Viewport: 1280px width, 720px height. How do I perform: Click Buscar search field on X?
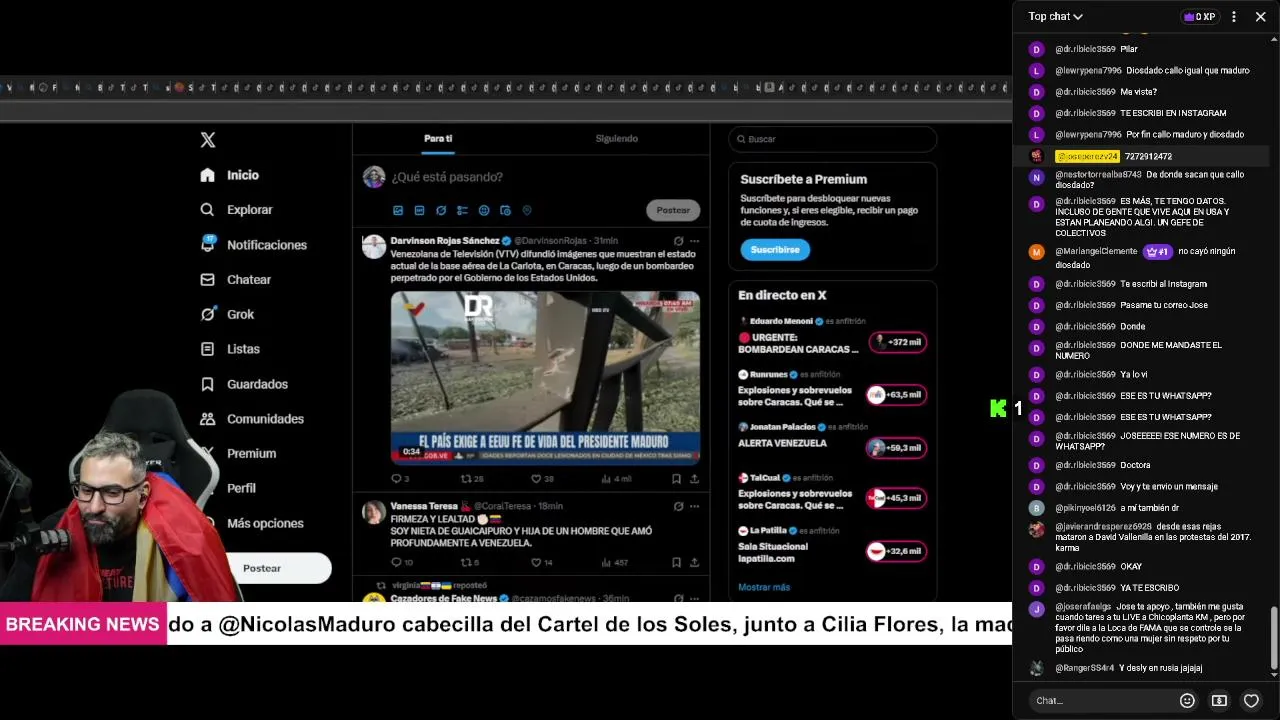[833, 139]
